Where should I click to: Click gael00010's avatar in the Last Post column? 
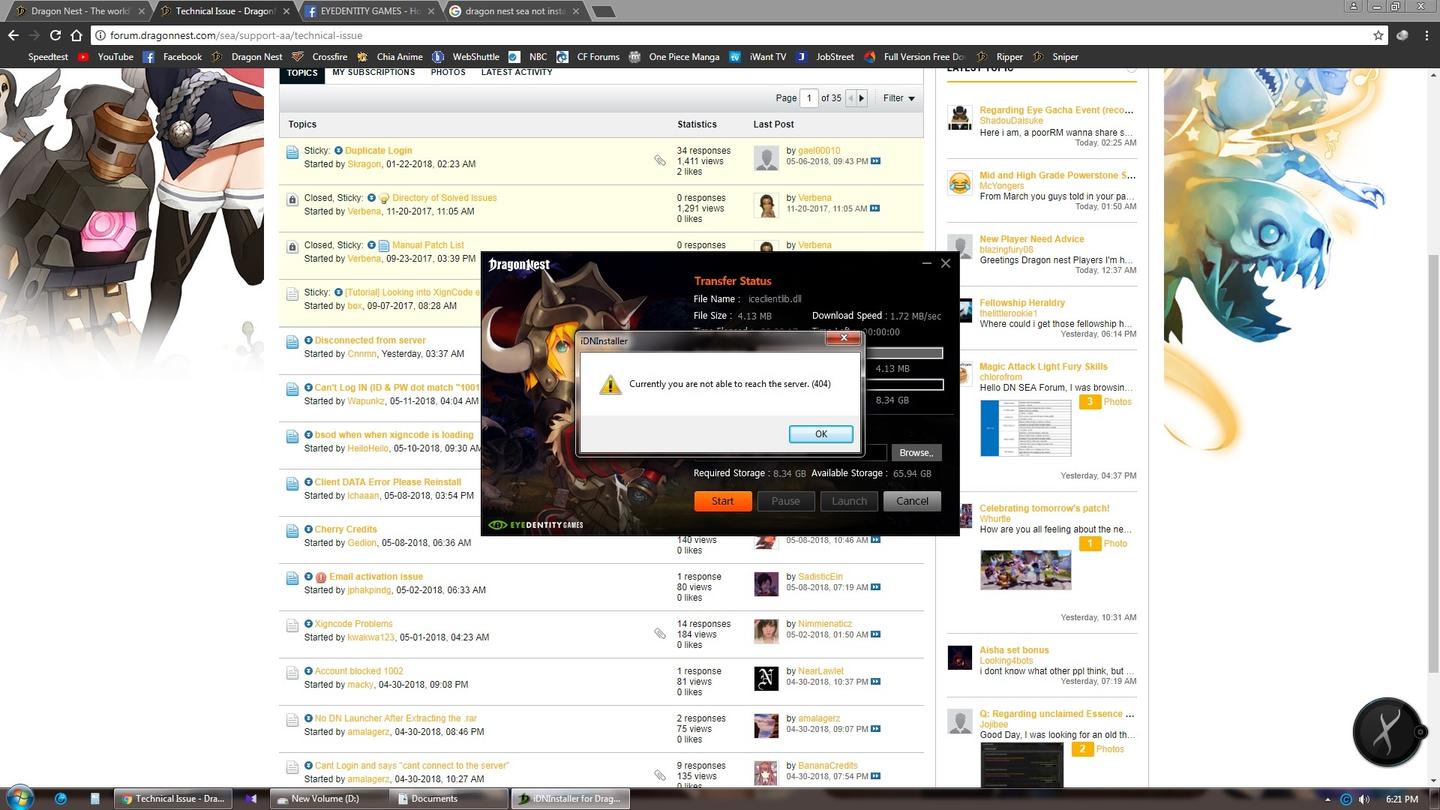766,157
